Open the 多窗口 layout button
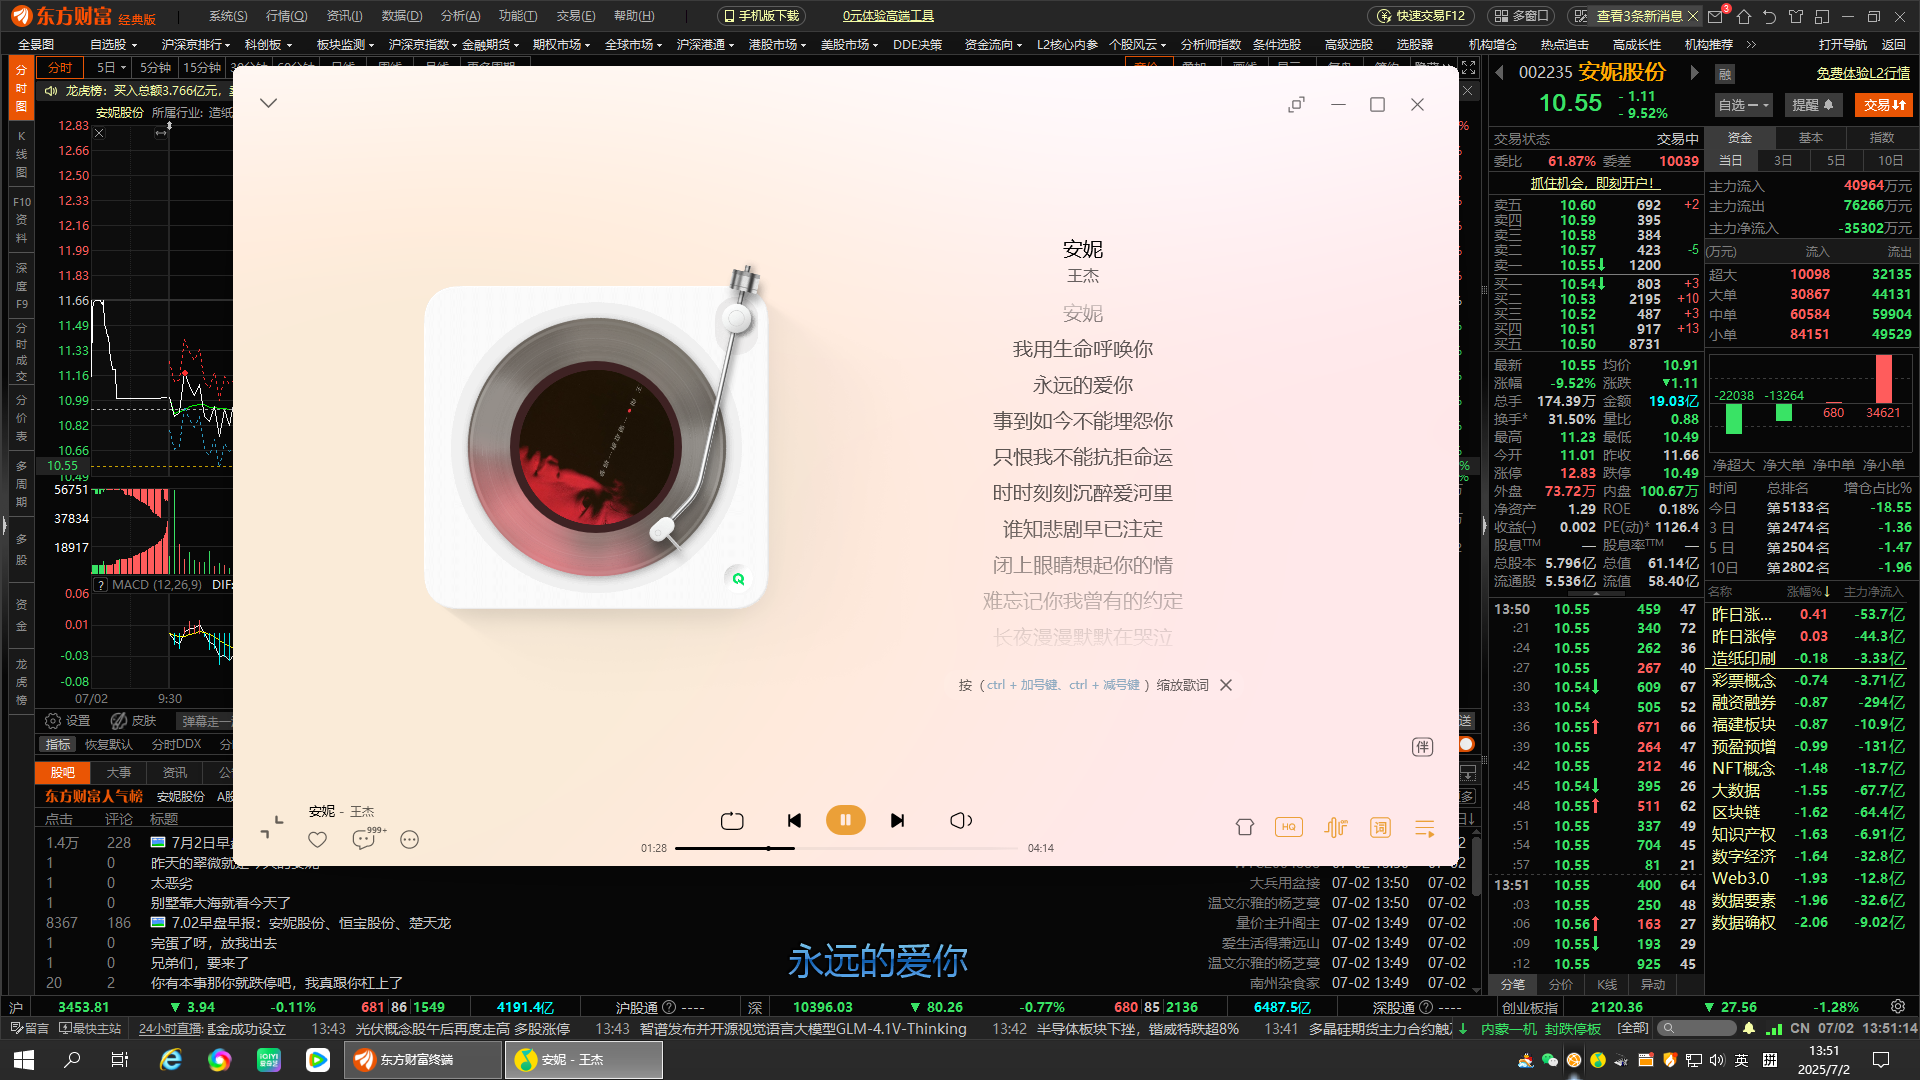The image size is (1920, 1080). (1521, 16)
